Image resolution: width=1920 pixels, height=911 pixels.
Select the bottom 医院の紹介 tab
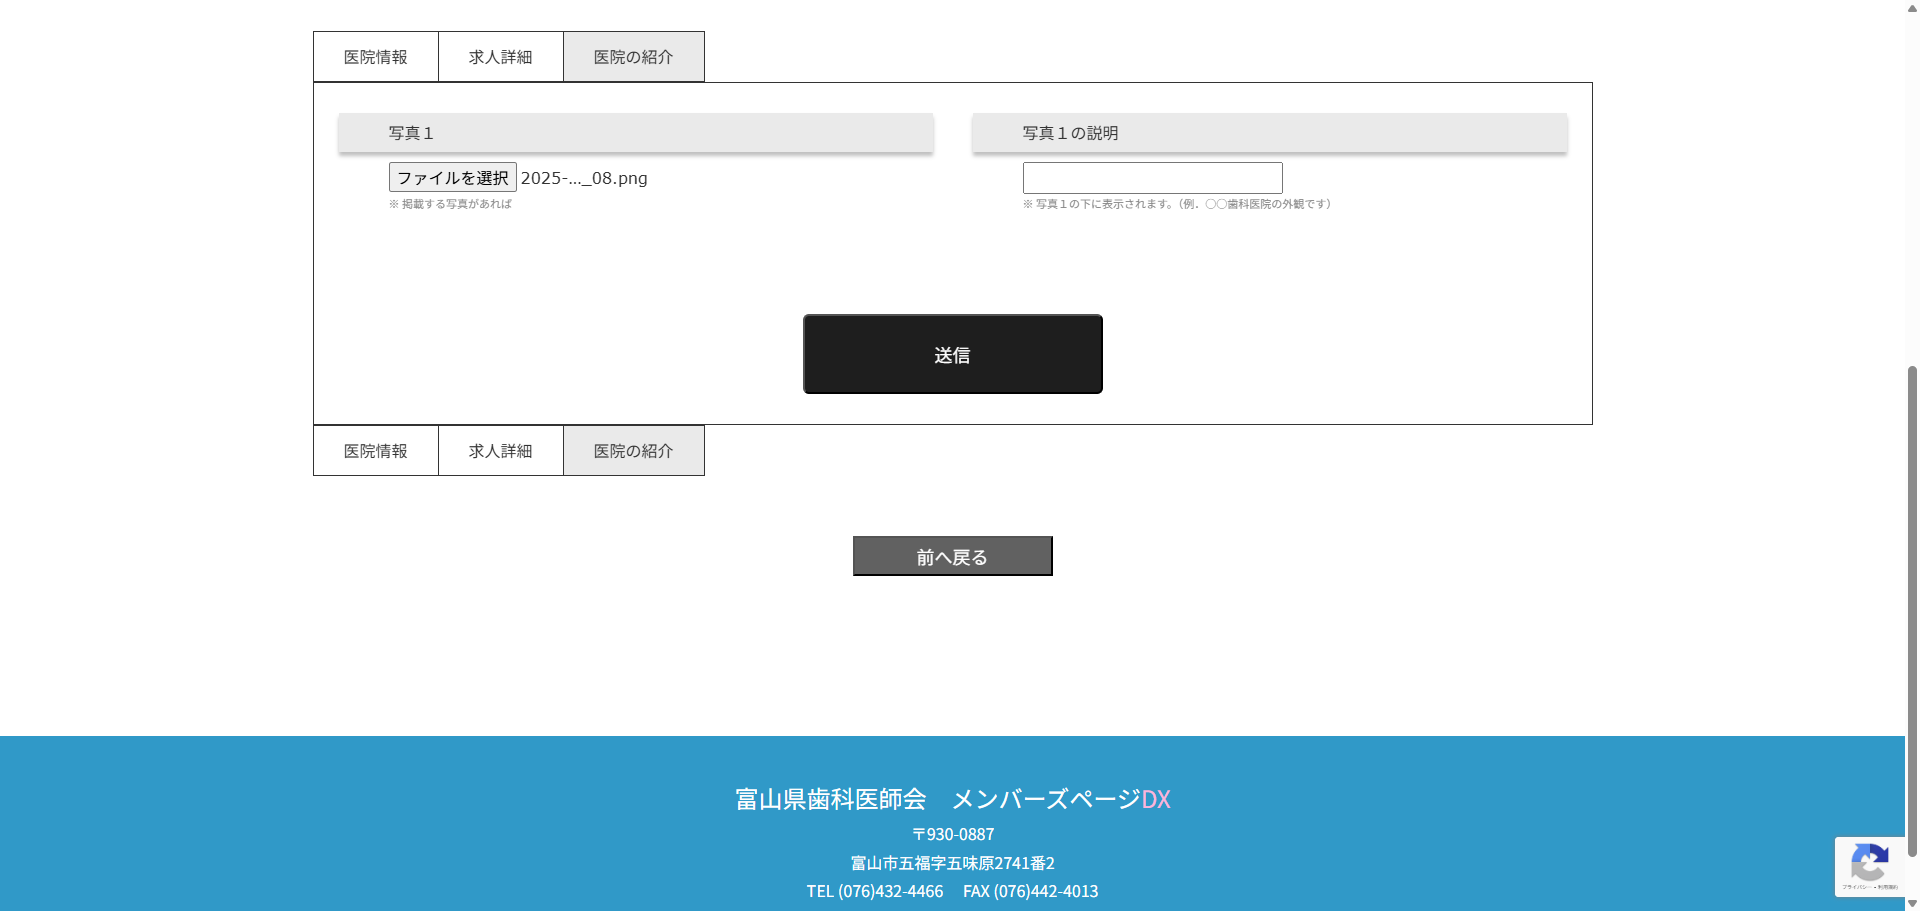tap(633, 451)
